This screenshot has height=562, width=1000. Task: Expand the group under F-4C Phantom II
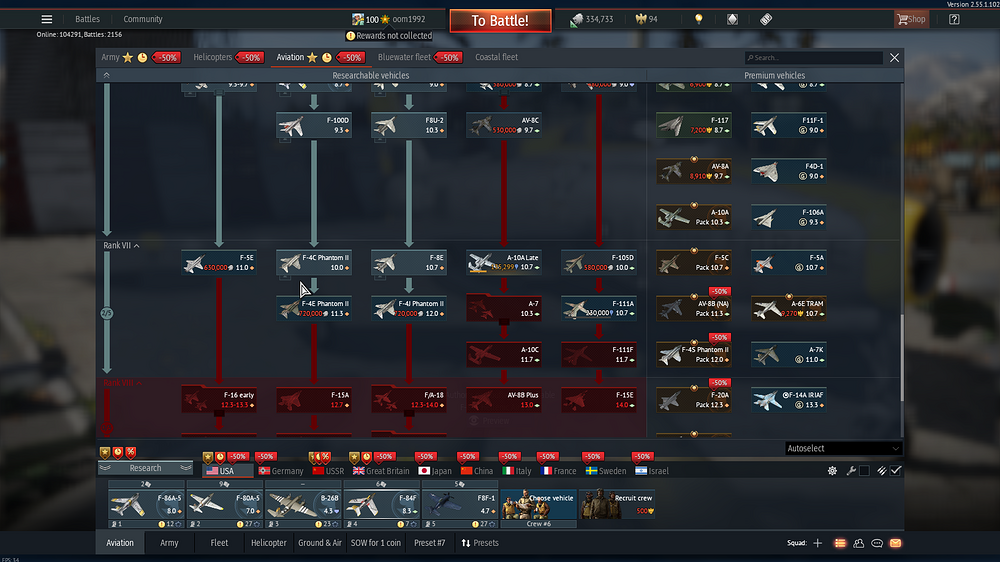coord(285,277)
